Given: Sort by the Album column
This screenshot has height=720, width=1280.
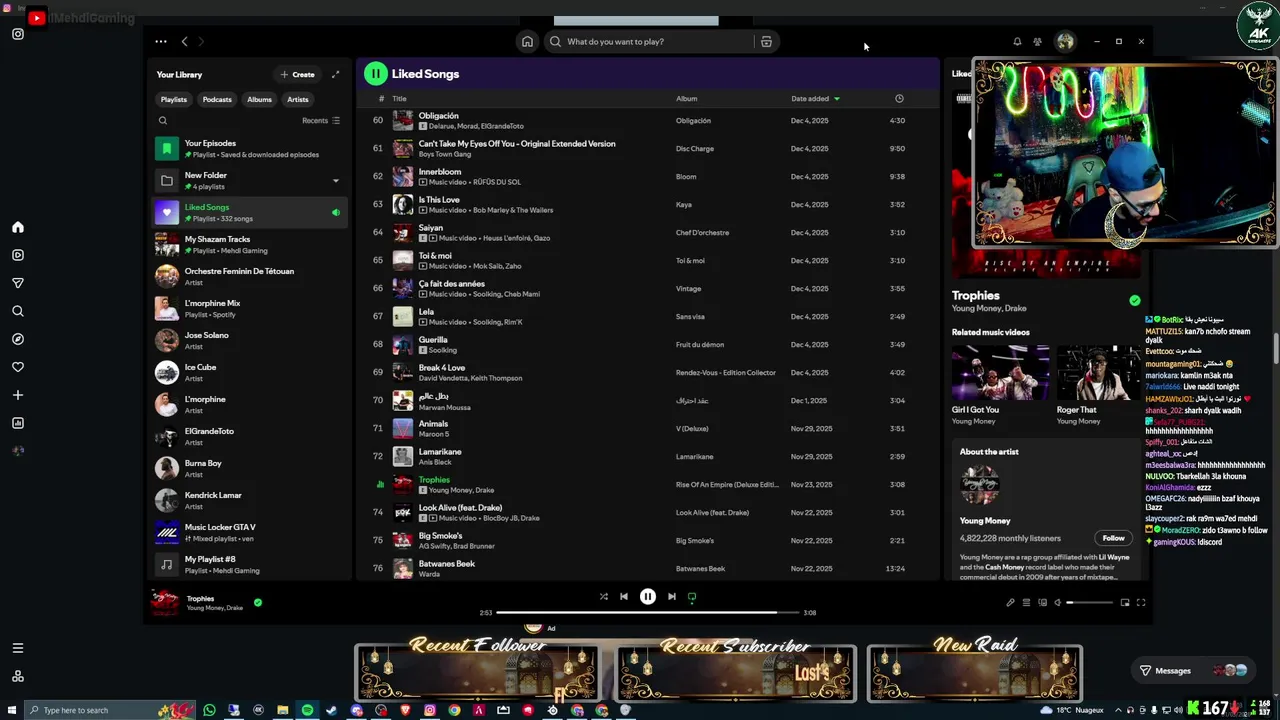Looking at the screenshot, I should 686,99.
